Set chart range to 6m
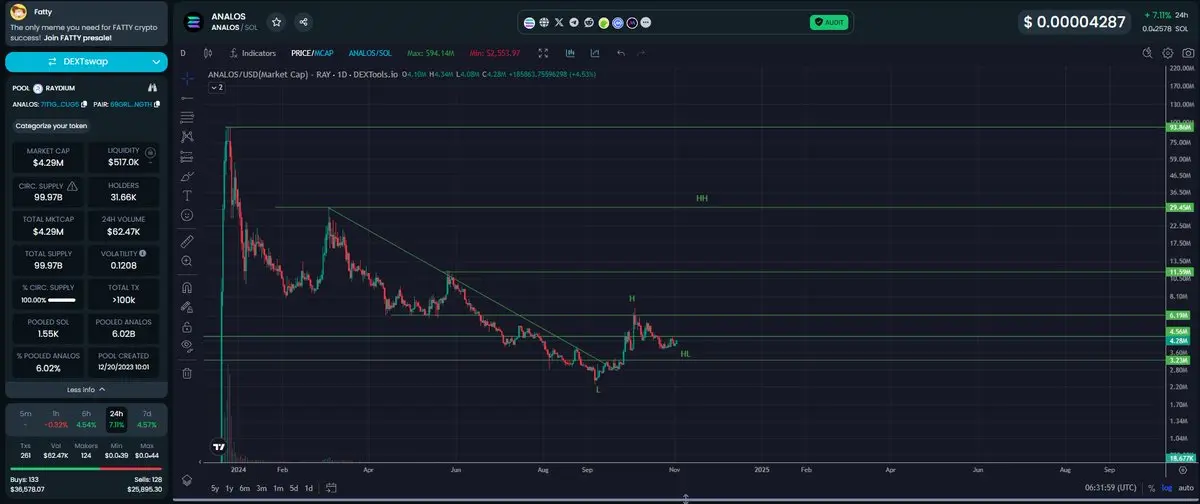This screenshot has width=1200, height=504. tap(245, 488)
